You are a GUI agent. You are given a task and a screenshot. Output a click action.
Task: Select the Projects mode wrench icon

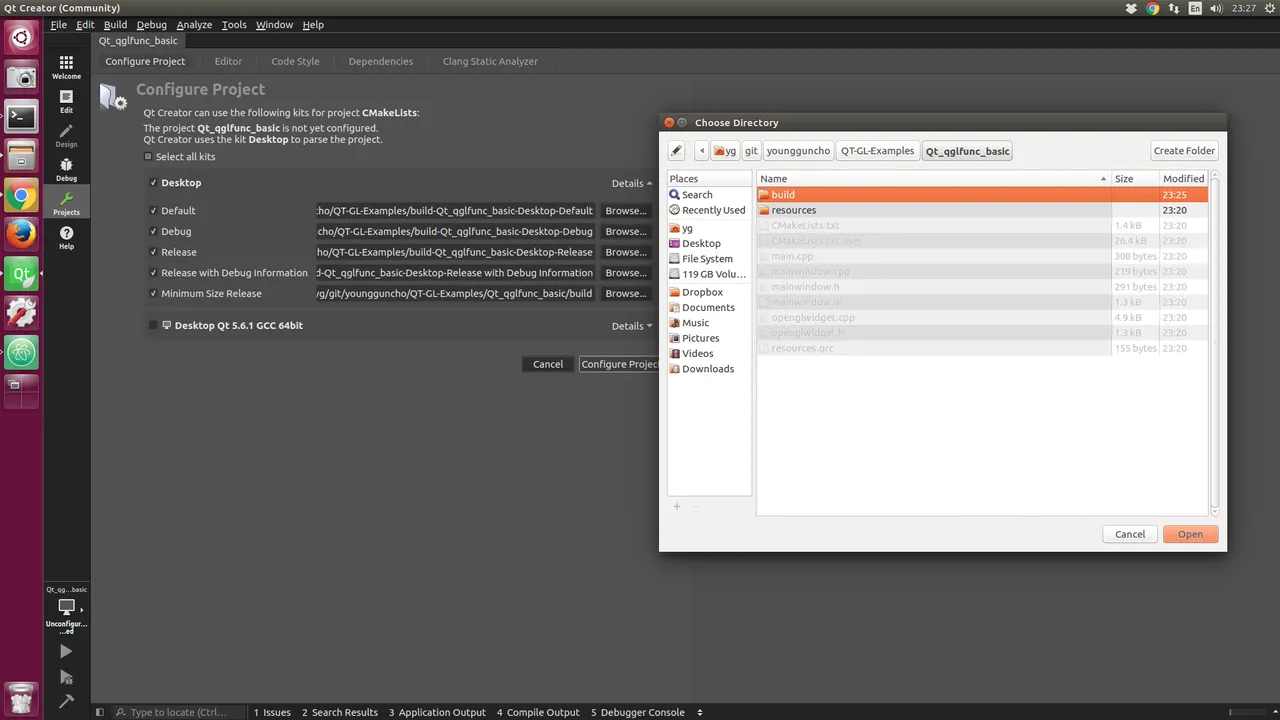[x=66, y=203]
